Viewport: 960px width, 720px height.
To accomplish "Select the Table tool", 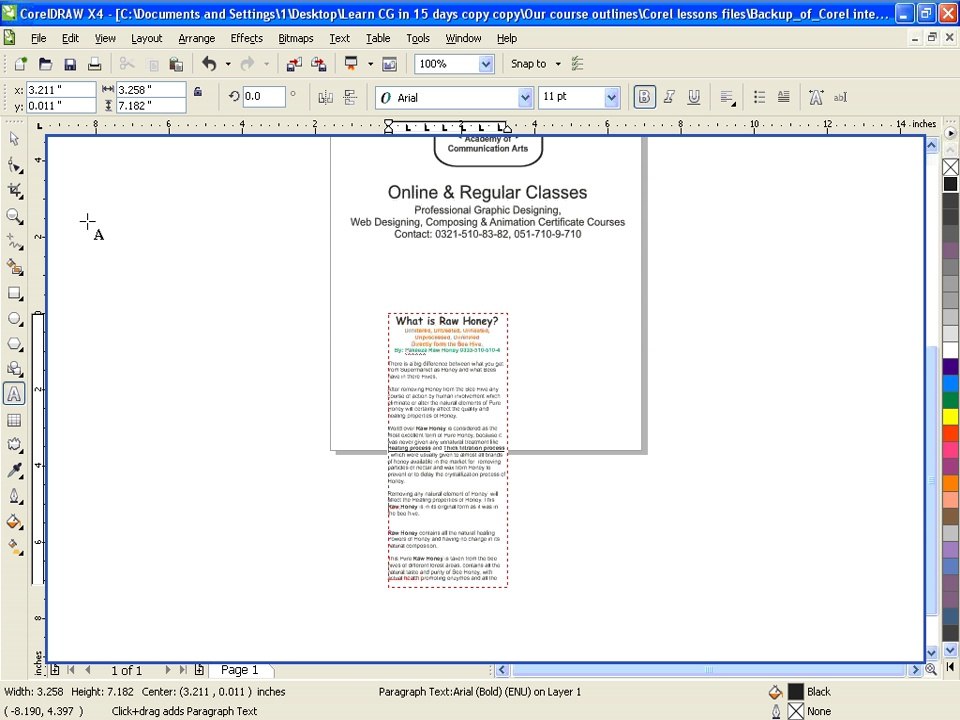I will click(x=14, y=420).
